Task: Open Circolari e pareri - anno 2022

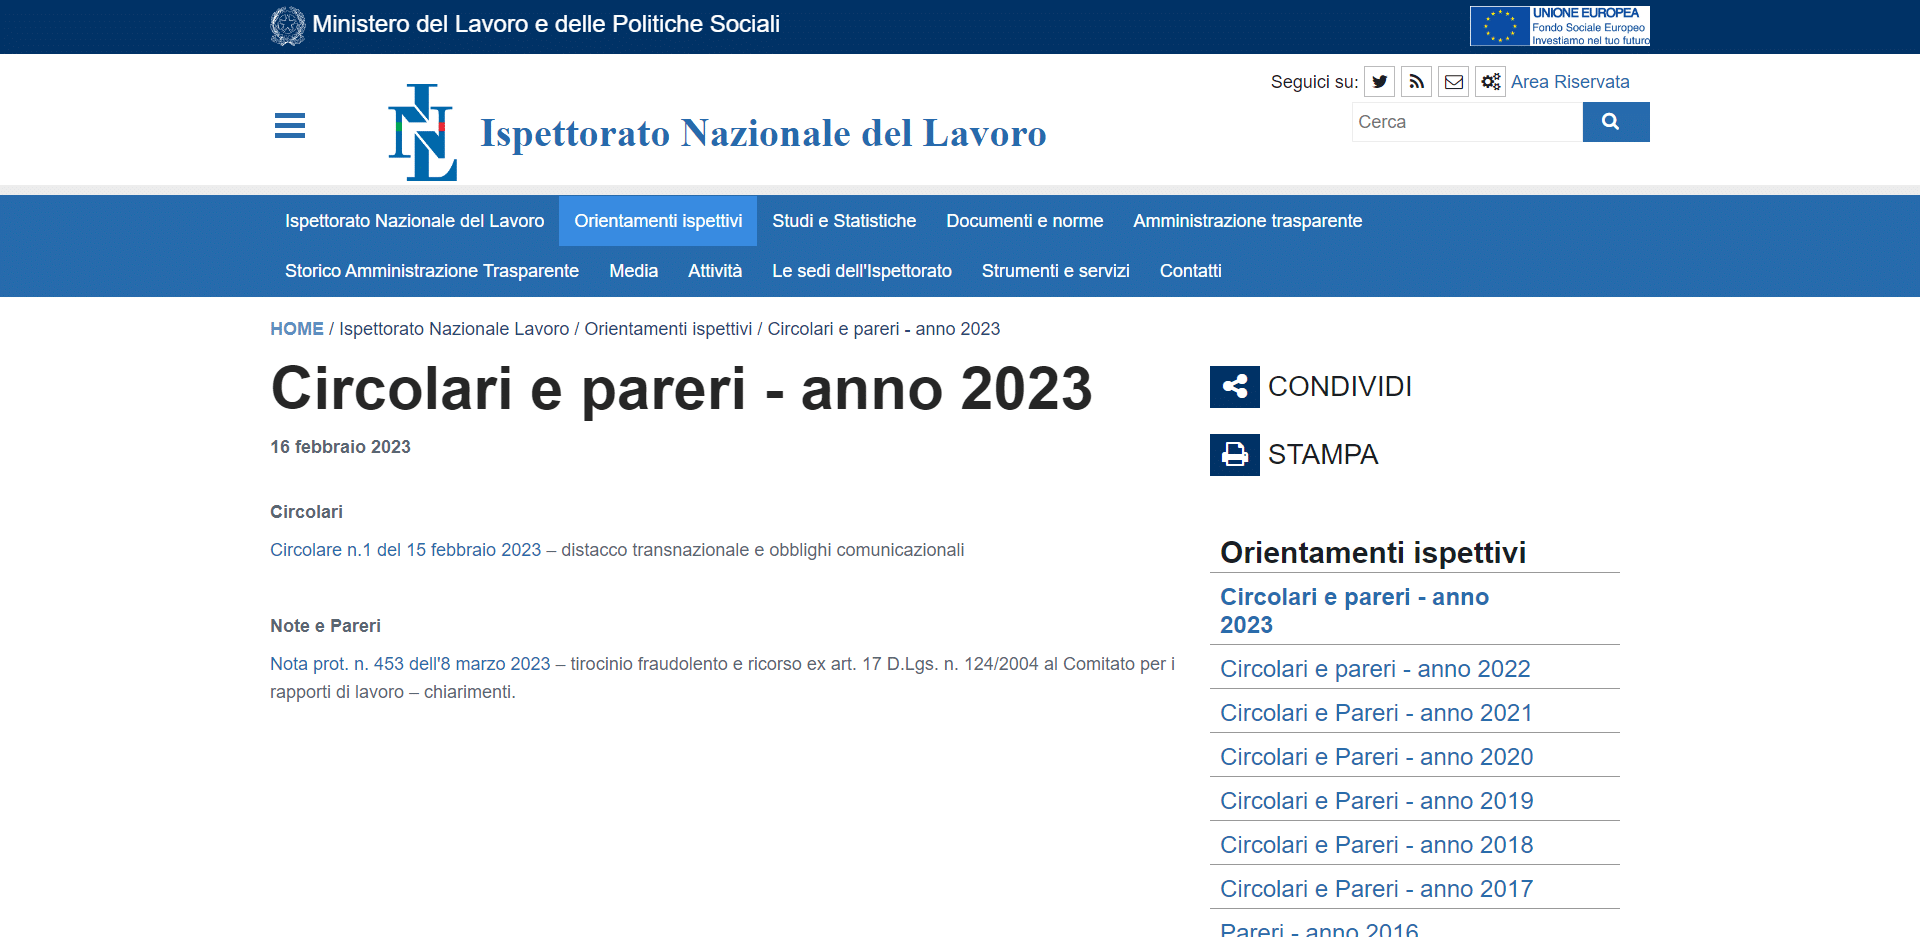Action: pyautogui.click(x=1374, y=668)
